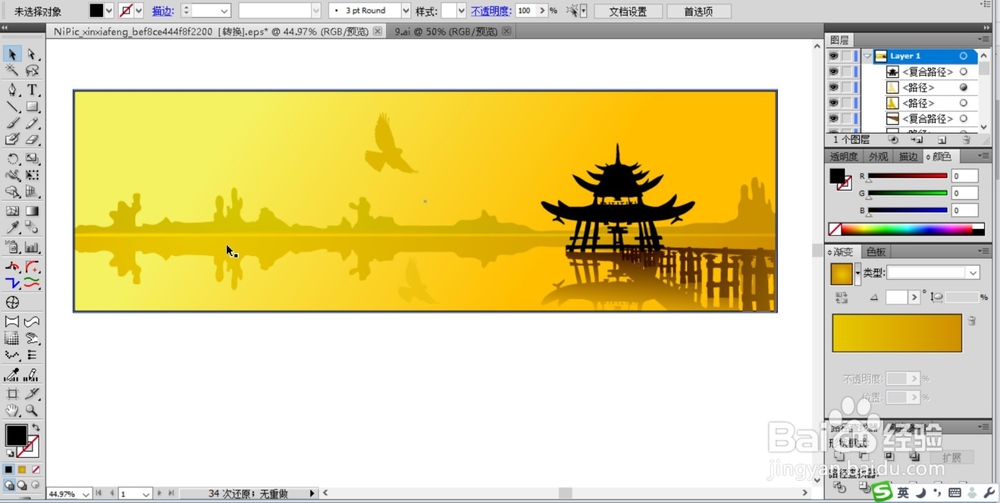Select the Direct Selection tool
Screen dimensions: 1000x503
click(32, 55)
